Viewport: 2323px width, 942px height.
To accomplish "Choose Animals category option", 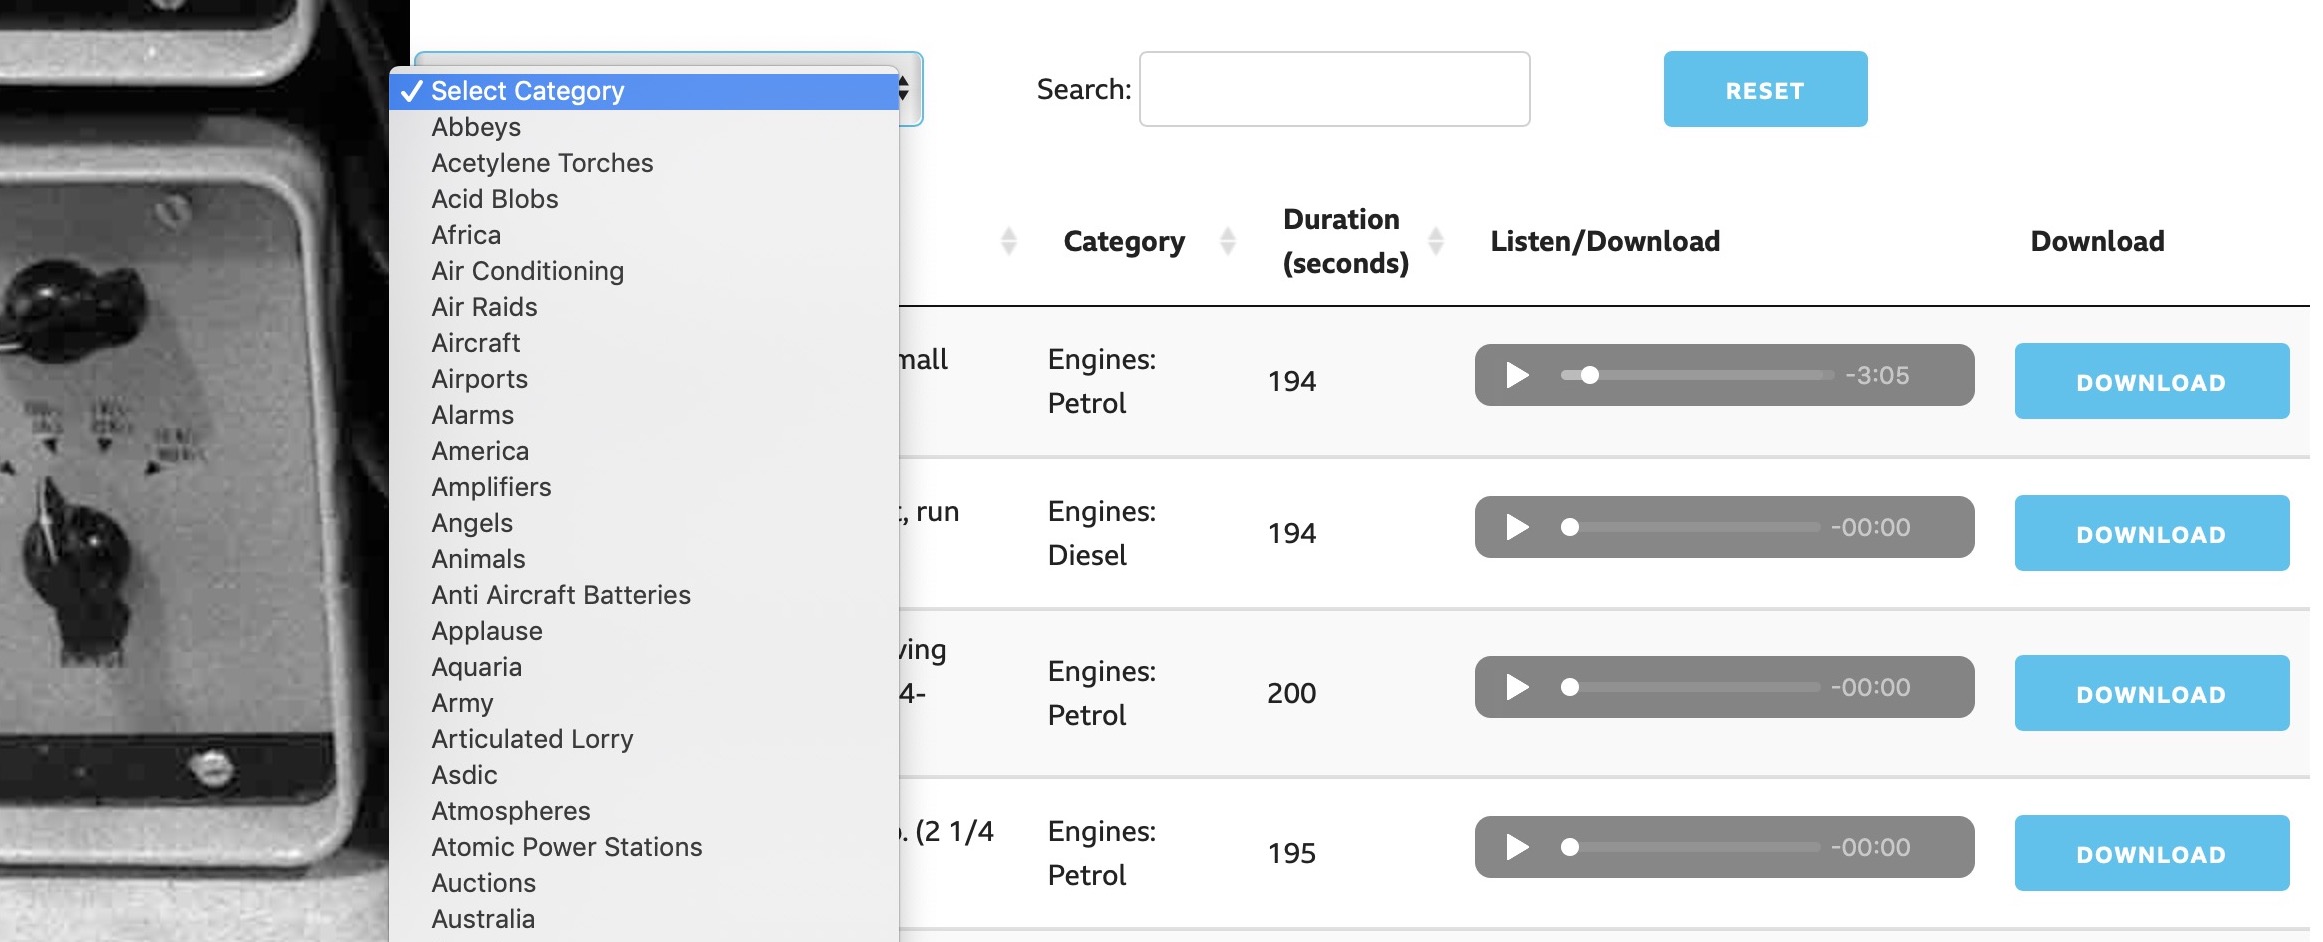I will [478, 559].
